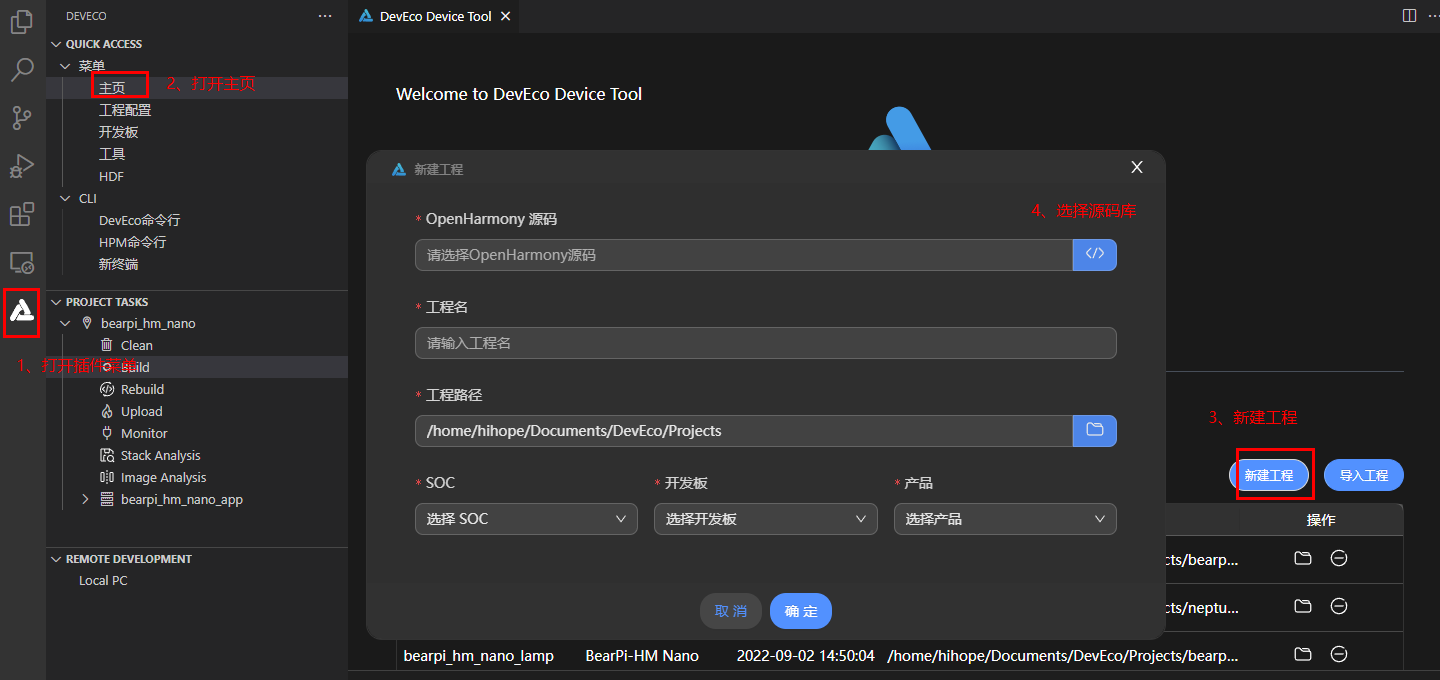The image size is (1440, 680).
Task: Collapse the QUICK ACCESS section
Action: (x=56, y=44)
